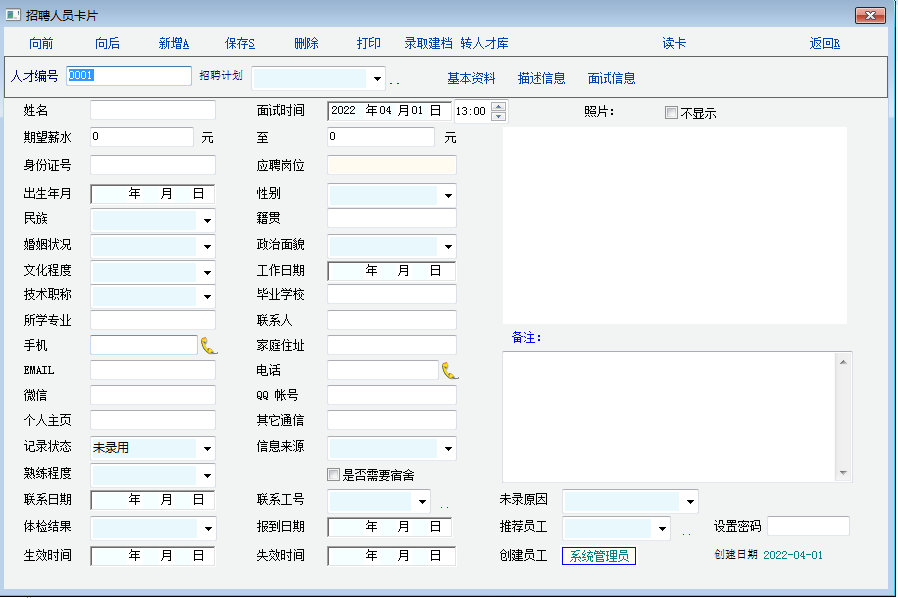Click the 读卡 toolbar button
Image resolution: width=898 pixels, height=598 pixels.
click(674, 44)
